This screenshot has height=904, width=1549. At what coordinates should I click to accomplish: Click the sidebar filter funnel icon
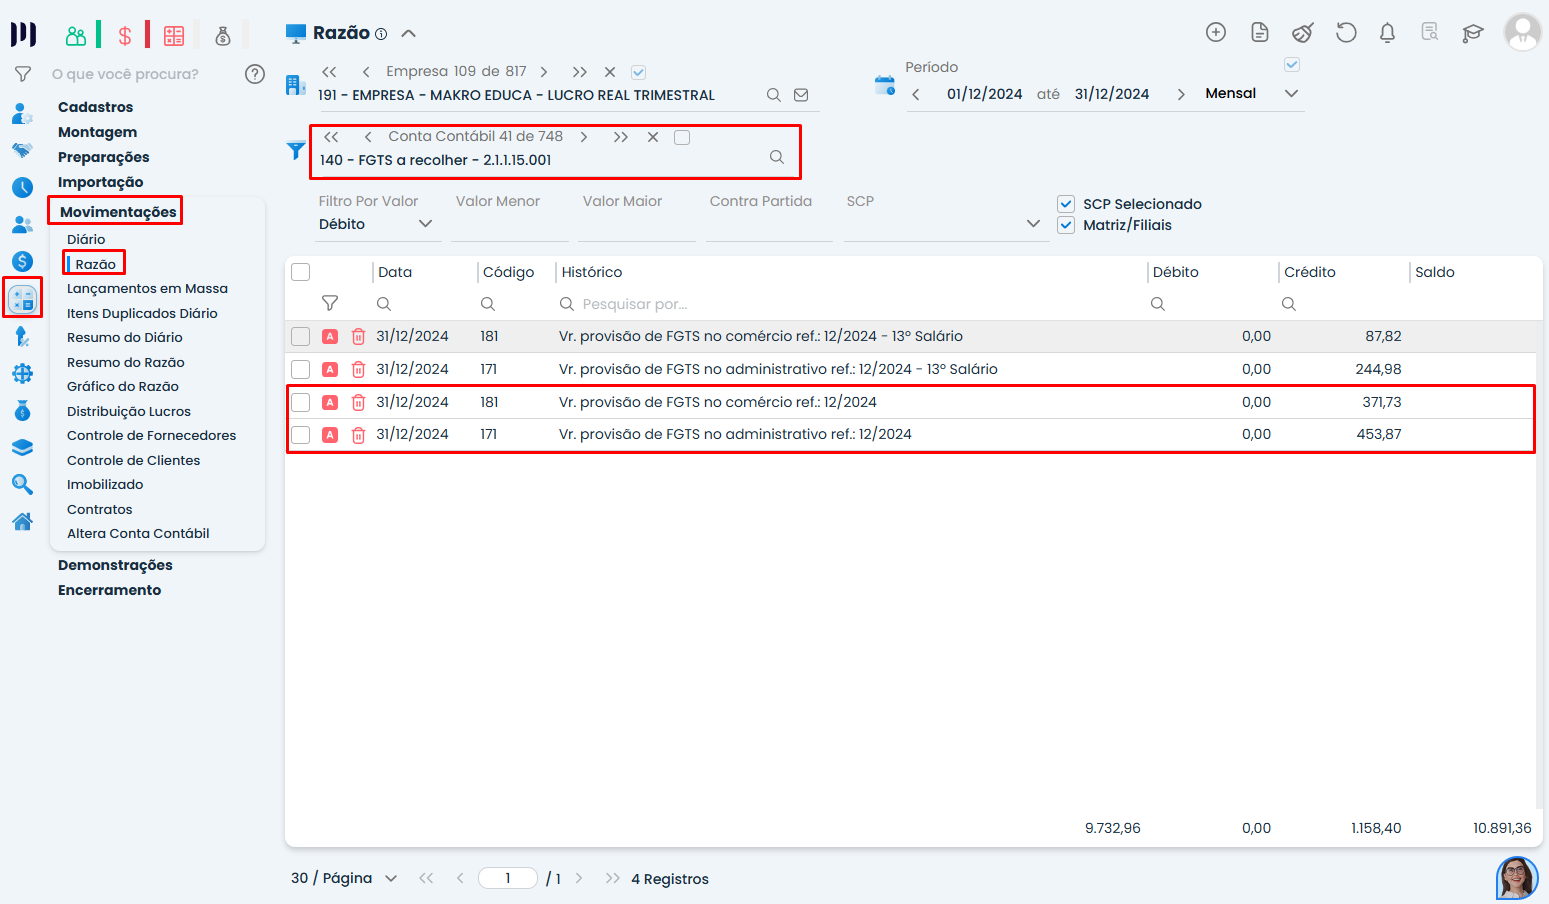point(22,74)
